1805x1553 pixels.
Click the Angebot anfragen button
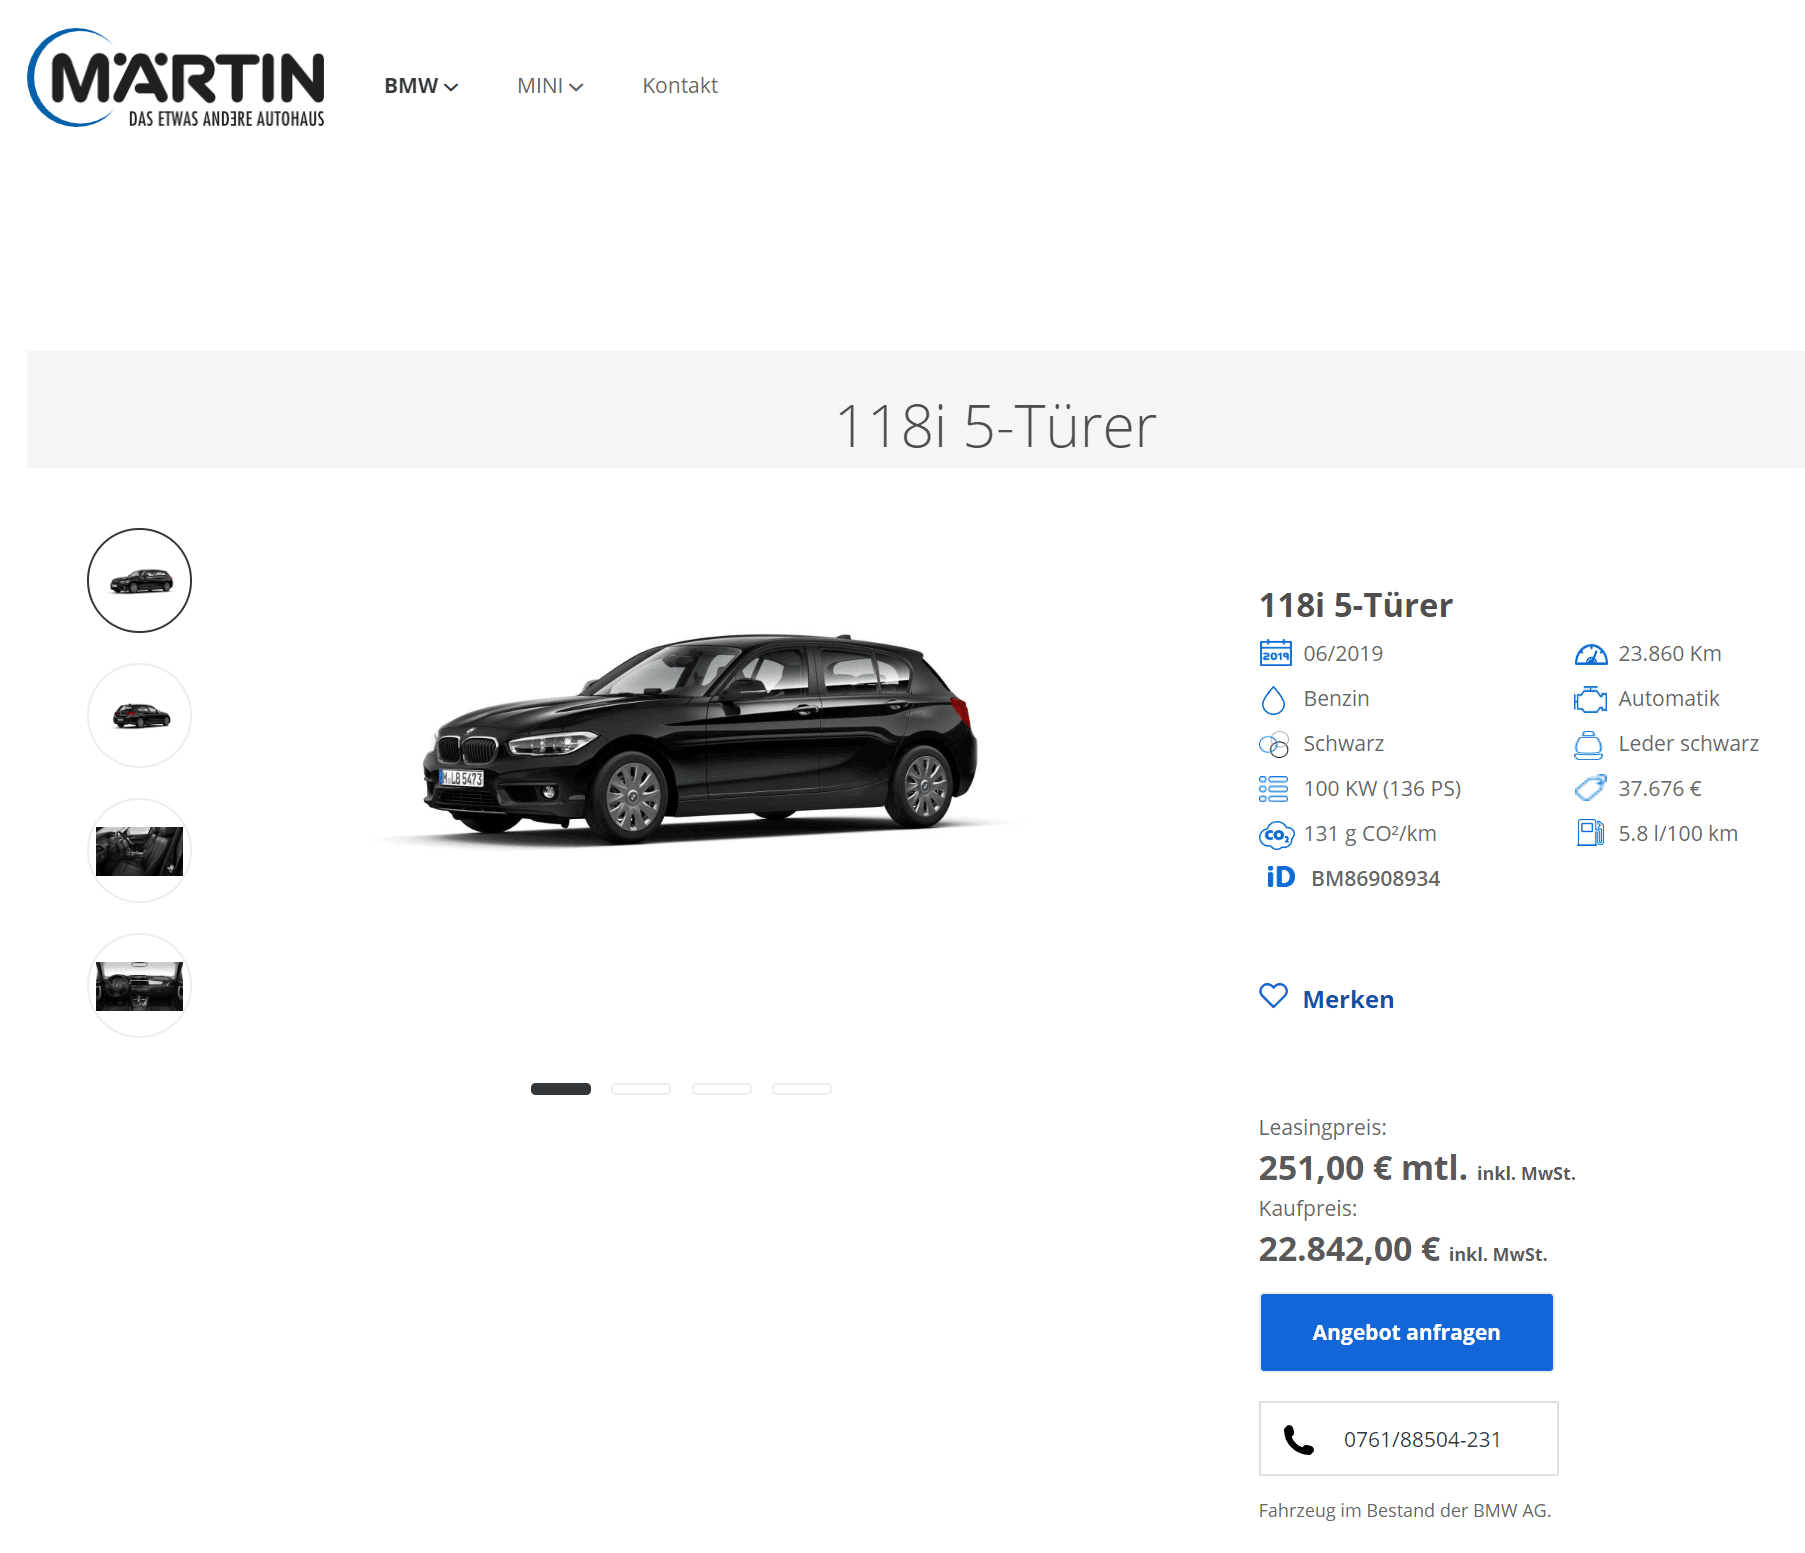(x=1406, y=1332)
